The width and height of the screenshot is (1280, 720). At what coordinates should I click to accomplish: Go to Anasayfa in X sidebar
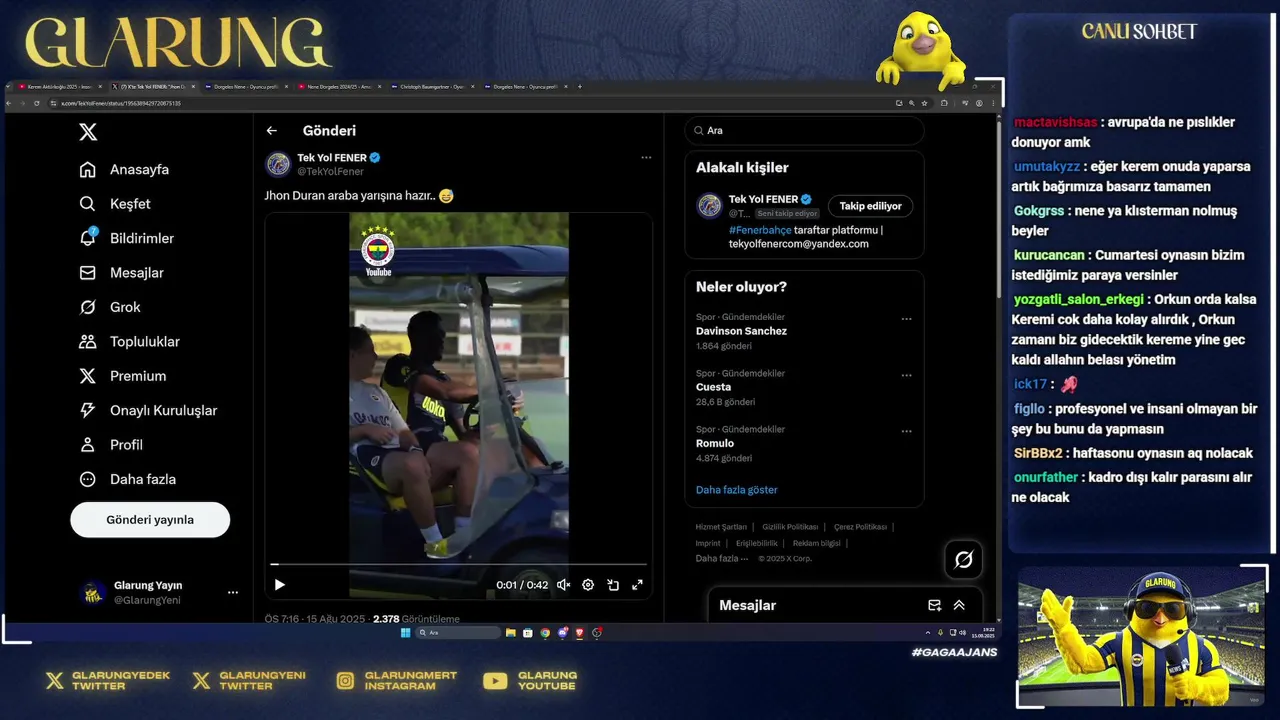124,169
